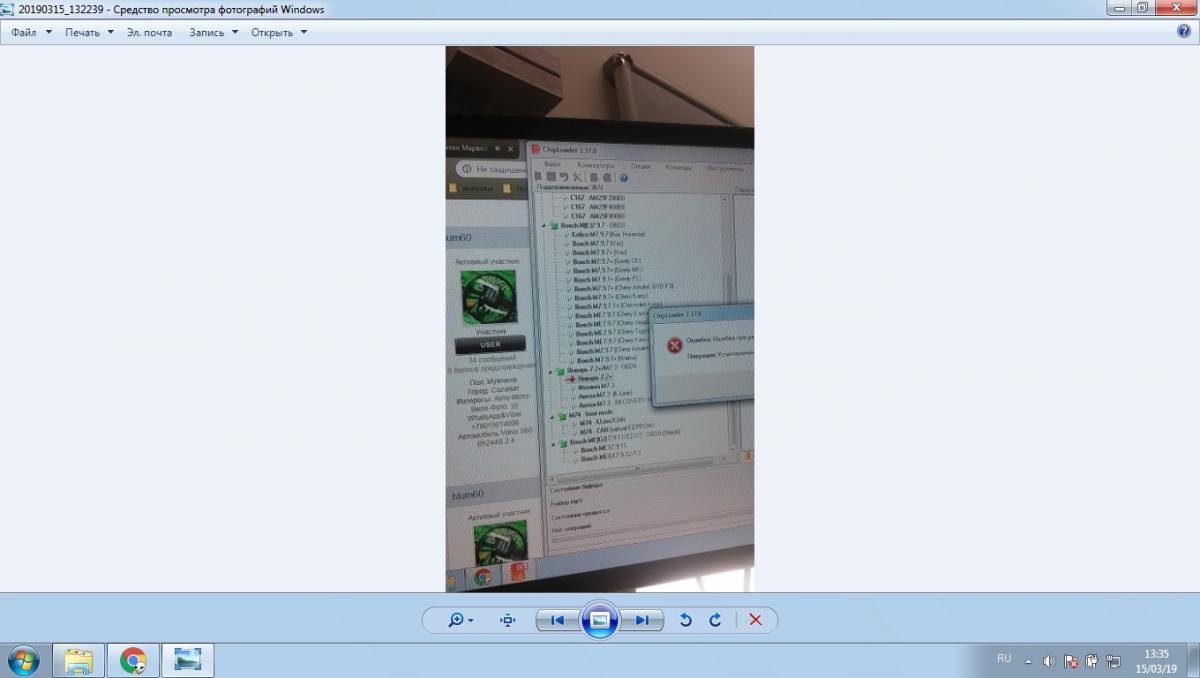Maximize the Photo Viewer window
The image size is (1200, 678).
[x=1141, y=7]
